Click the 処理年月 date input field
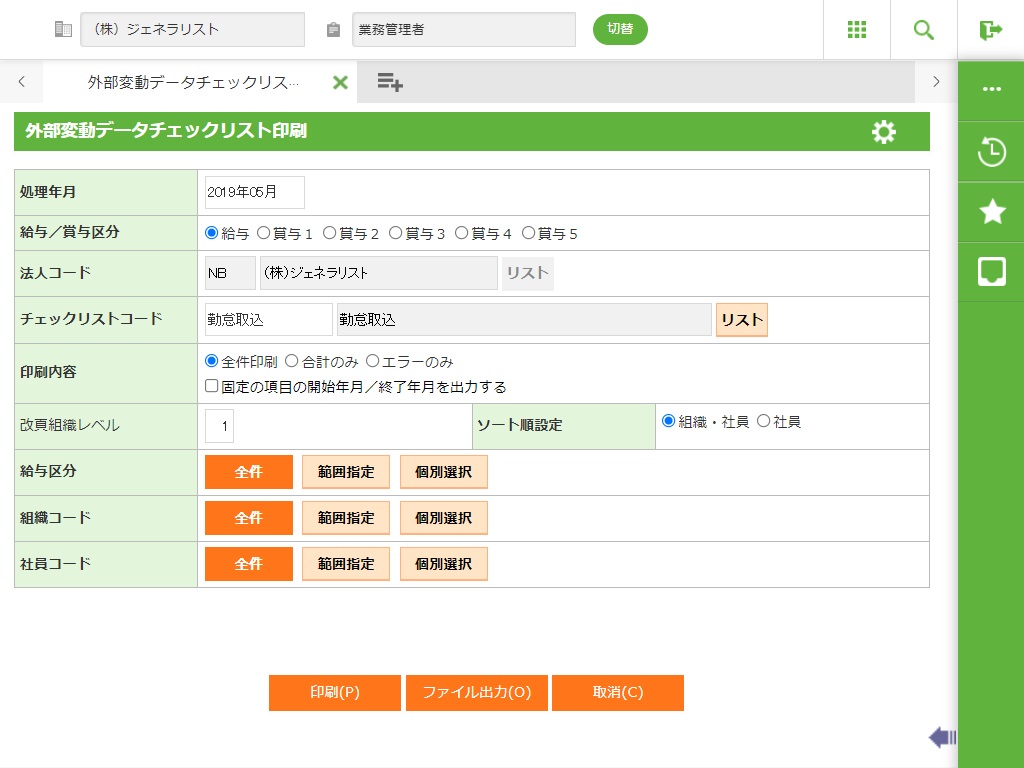Viewport: 1024px width, 768px height. click(254, 192)
